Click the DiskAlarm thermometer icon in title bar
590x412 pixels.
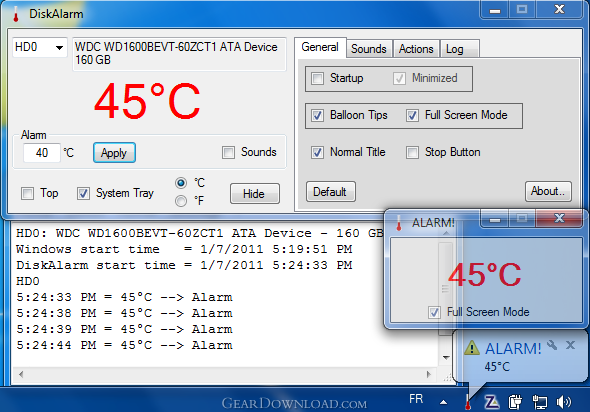pos(16,14)
